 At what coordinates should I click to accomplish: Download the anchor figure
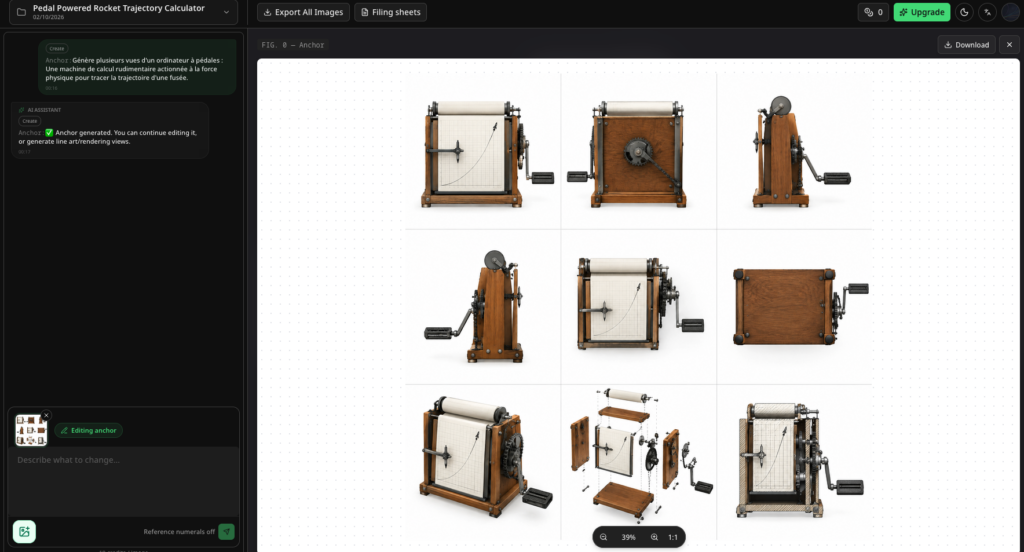coord(967,44)
